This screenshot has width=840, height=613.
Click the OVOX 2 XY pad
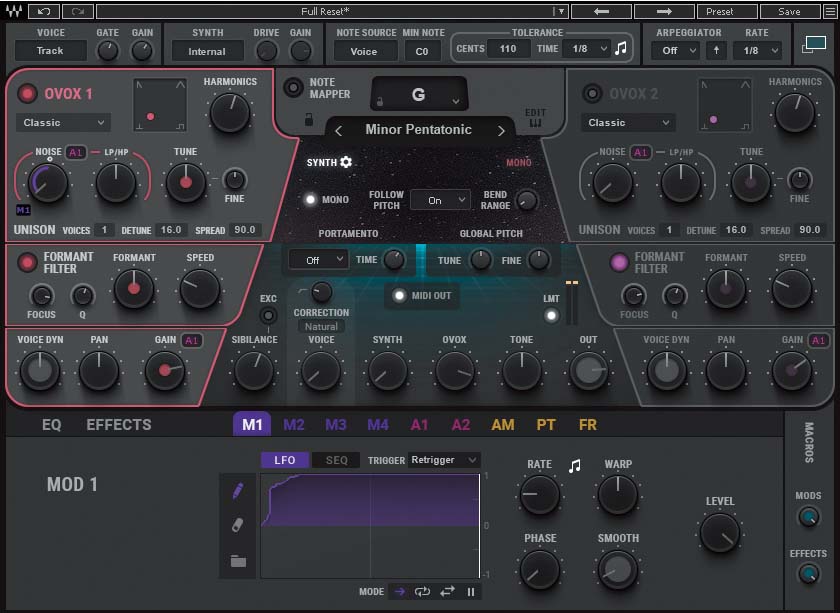point(725,105)
